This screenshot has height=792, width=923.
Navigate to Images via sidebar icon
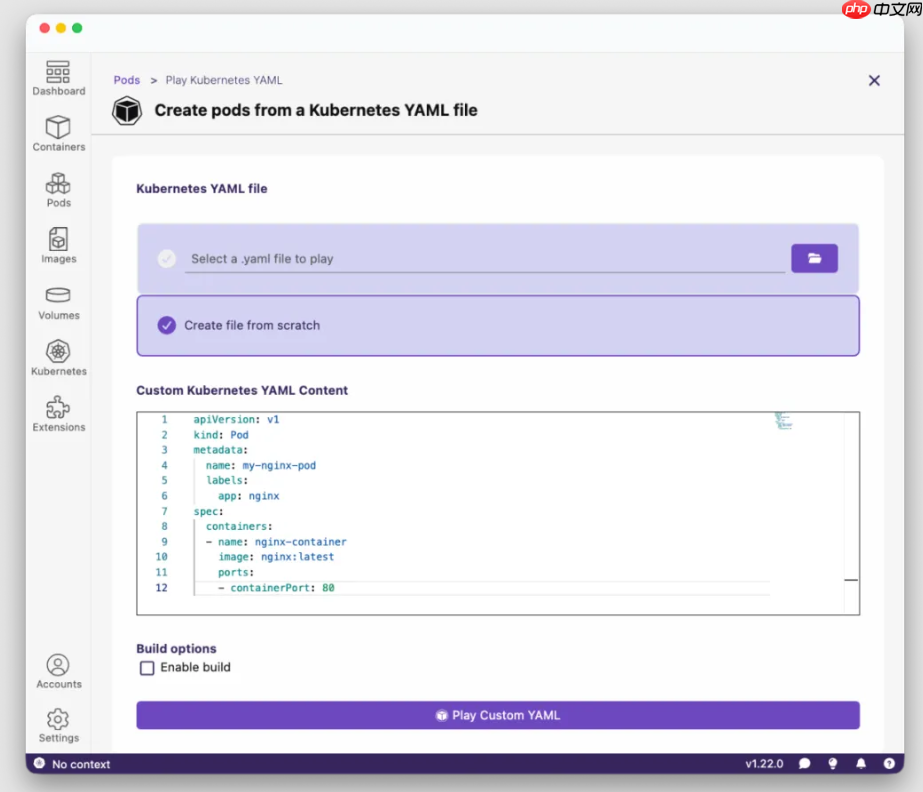point(58,246)
